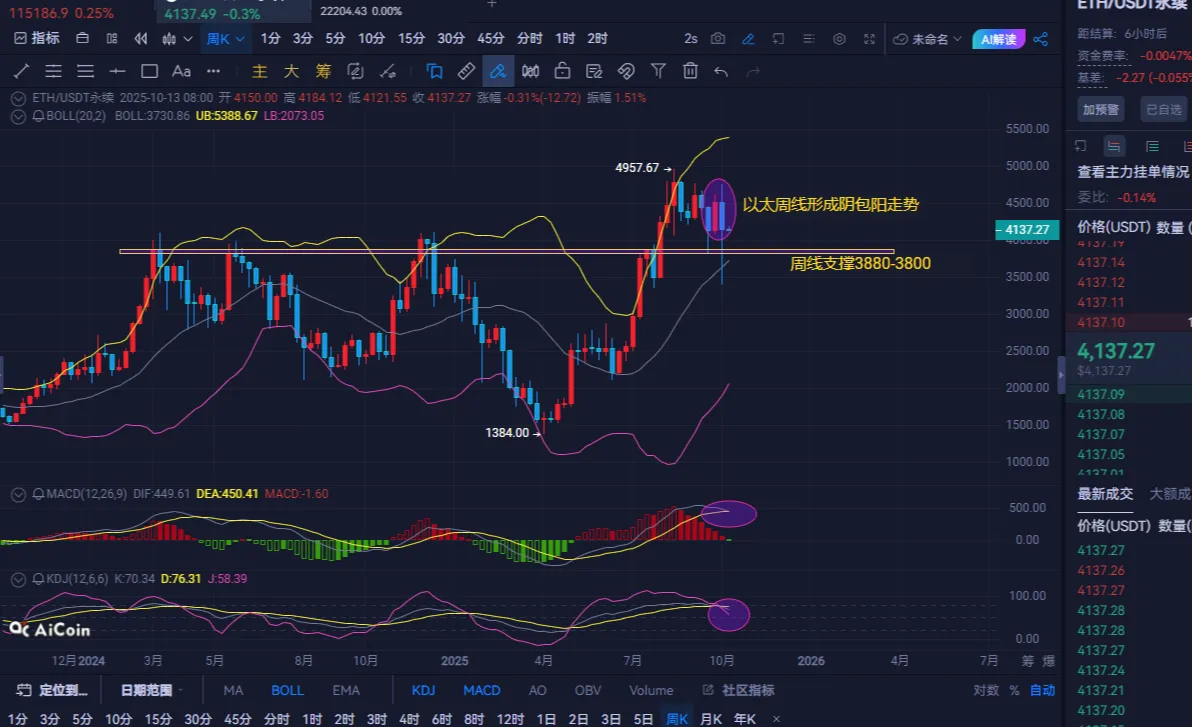This screenshot has height=727, width=1193.
Task: Toggle the KDJ indicator
Action: click(423, 690)
